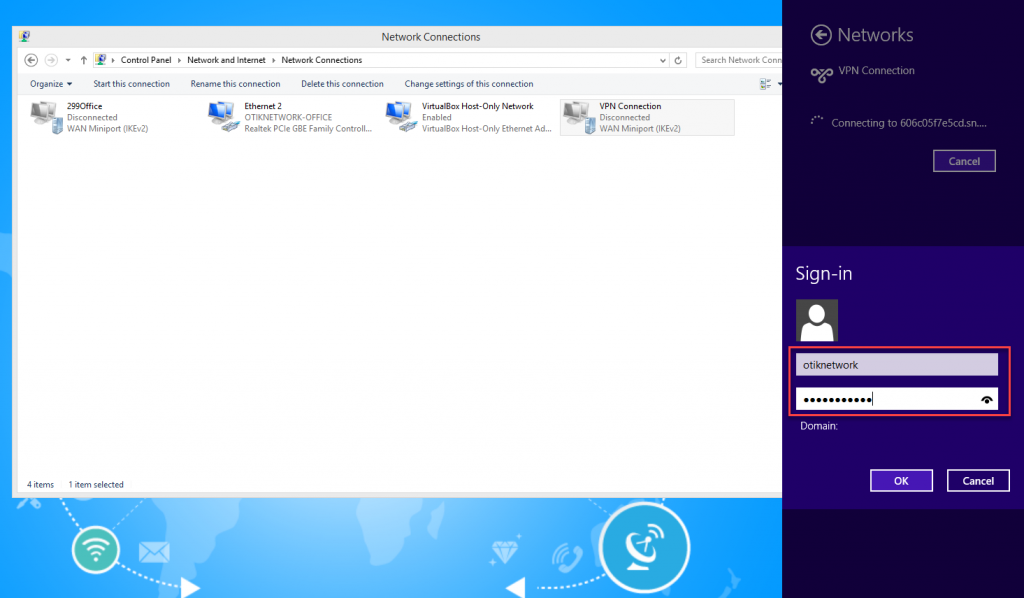Click the 299Office connection name
The image size is (1024, 598).
coord(84,106)
